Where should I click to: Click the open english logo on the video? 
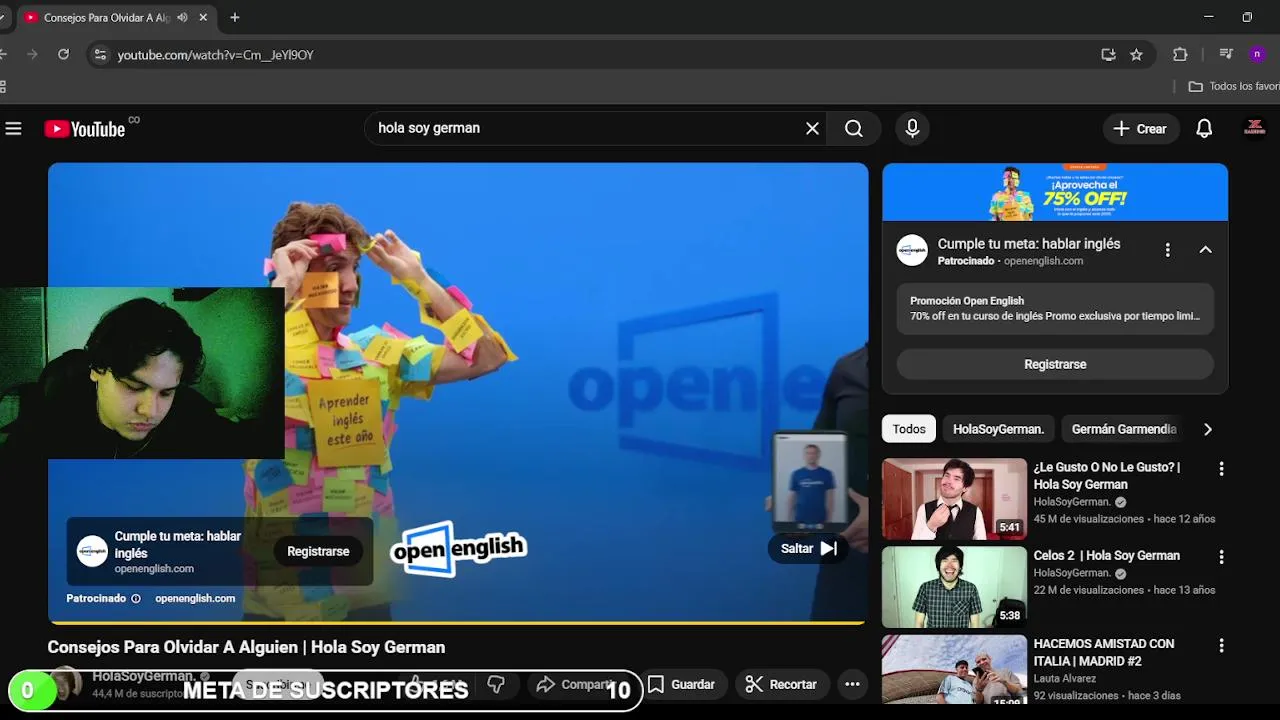458,547
